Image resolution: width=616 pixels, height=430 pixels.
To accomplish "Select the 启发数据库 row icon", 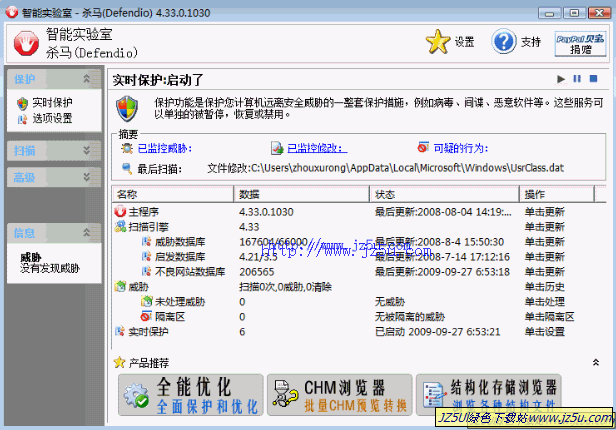I will click(x=147, y=256).
